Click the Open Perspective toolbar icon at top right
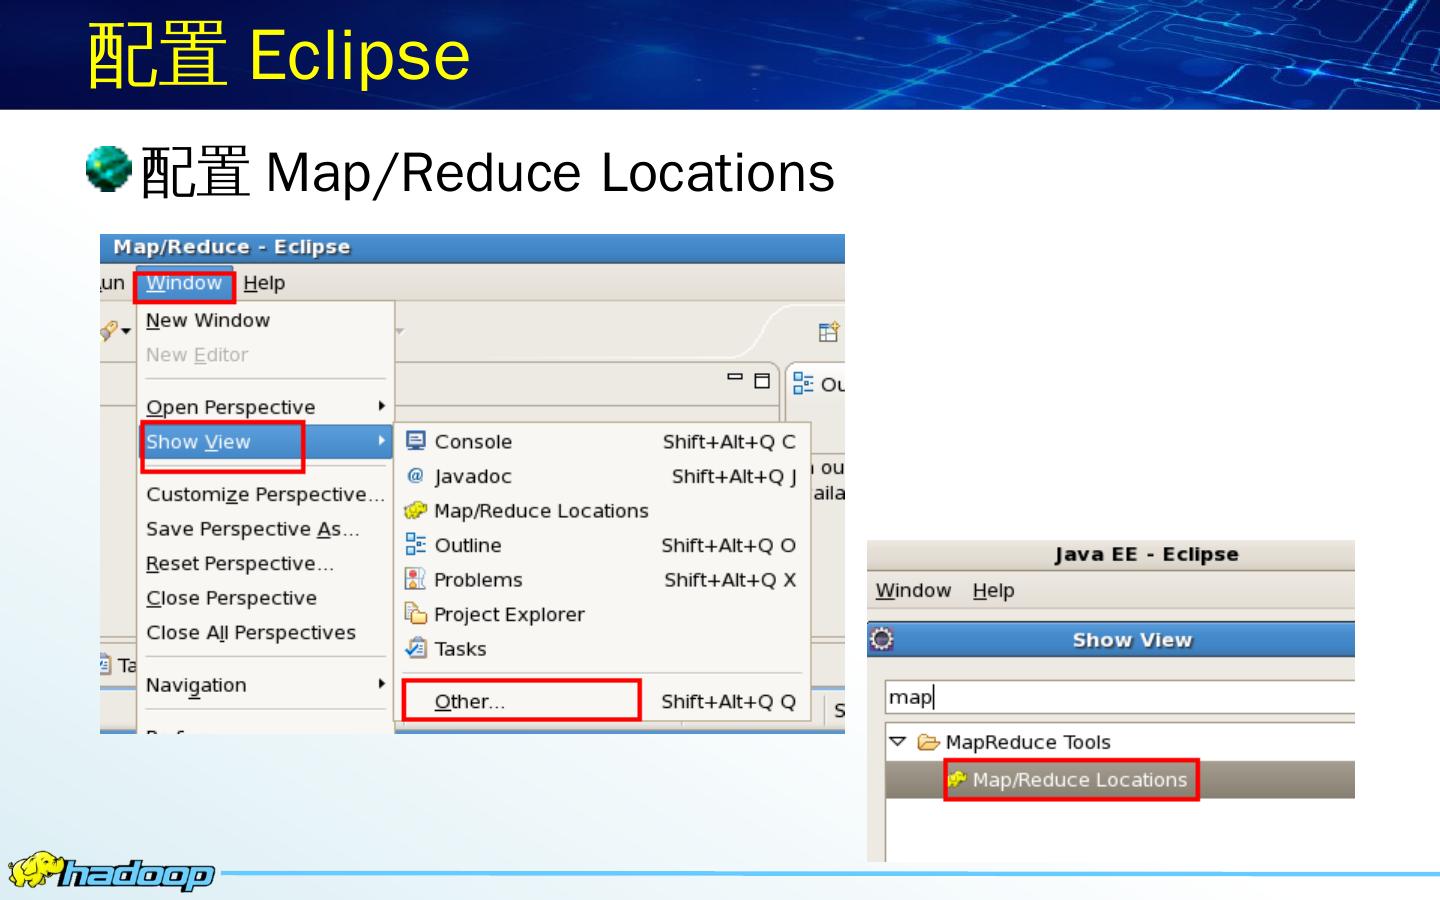The width and height of the screenshot is (1440, 900). pyautogui.click(x=829, y=332)
